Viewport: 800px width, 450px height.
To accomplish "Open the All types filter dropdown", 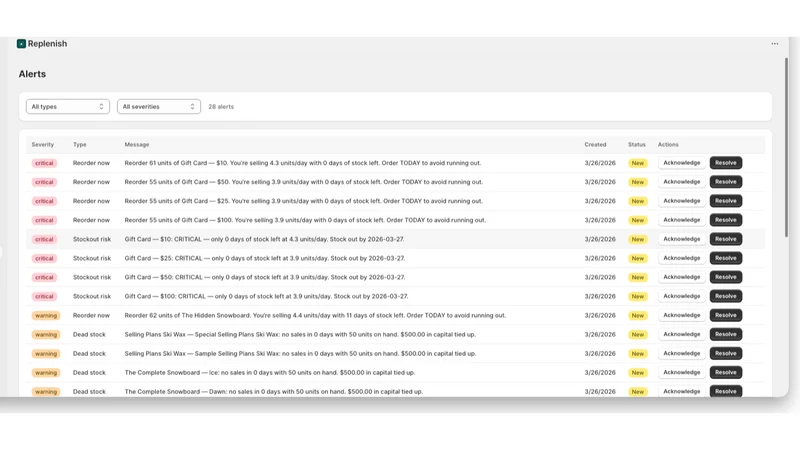I will [x=68, y=107].
